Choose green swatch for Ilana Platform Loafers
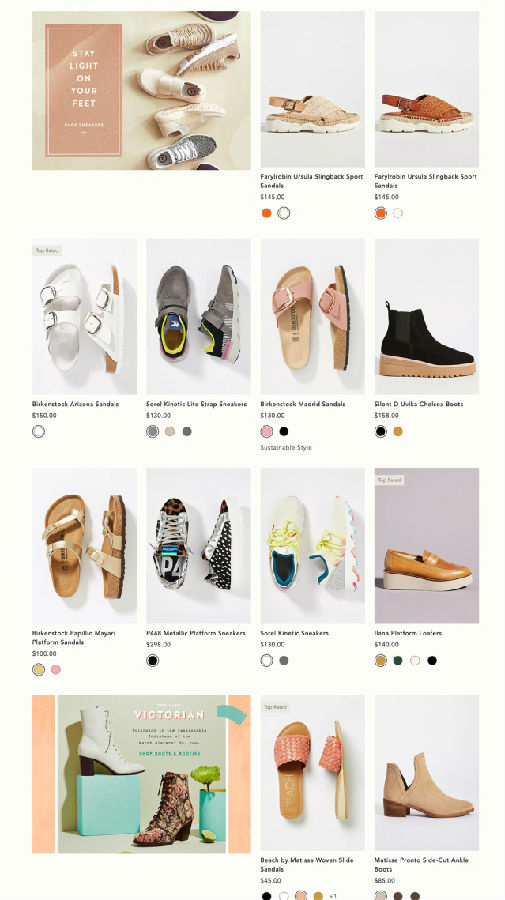505x900 pixels. coord(398,661)
